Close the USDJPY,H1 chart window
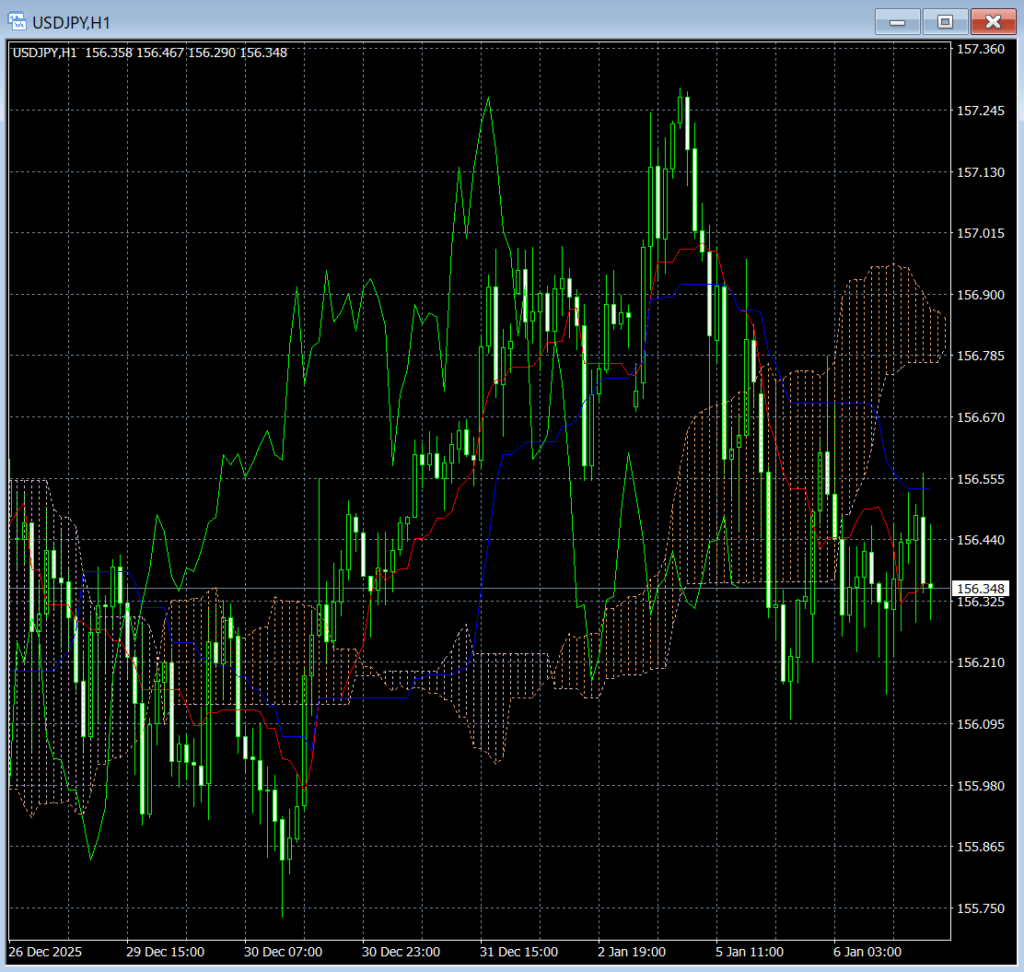1024x972 pixels. [993, 21]
